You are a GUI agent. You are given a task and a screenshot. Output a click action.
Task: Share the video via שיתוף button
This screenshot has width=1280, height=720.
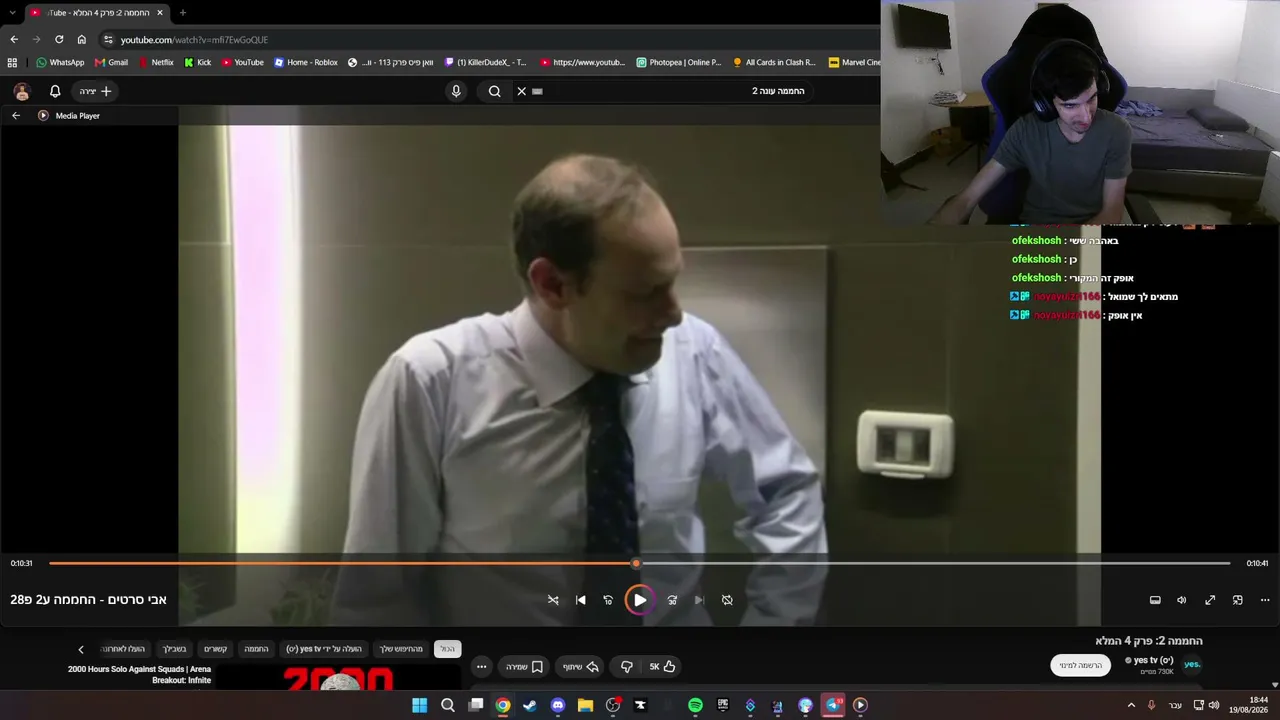point(580,667)
